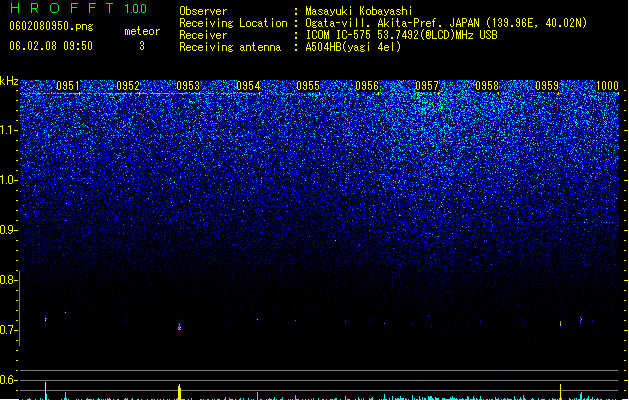Click the 0952 time marker

pos(128,86)
